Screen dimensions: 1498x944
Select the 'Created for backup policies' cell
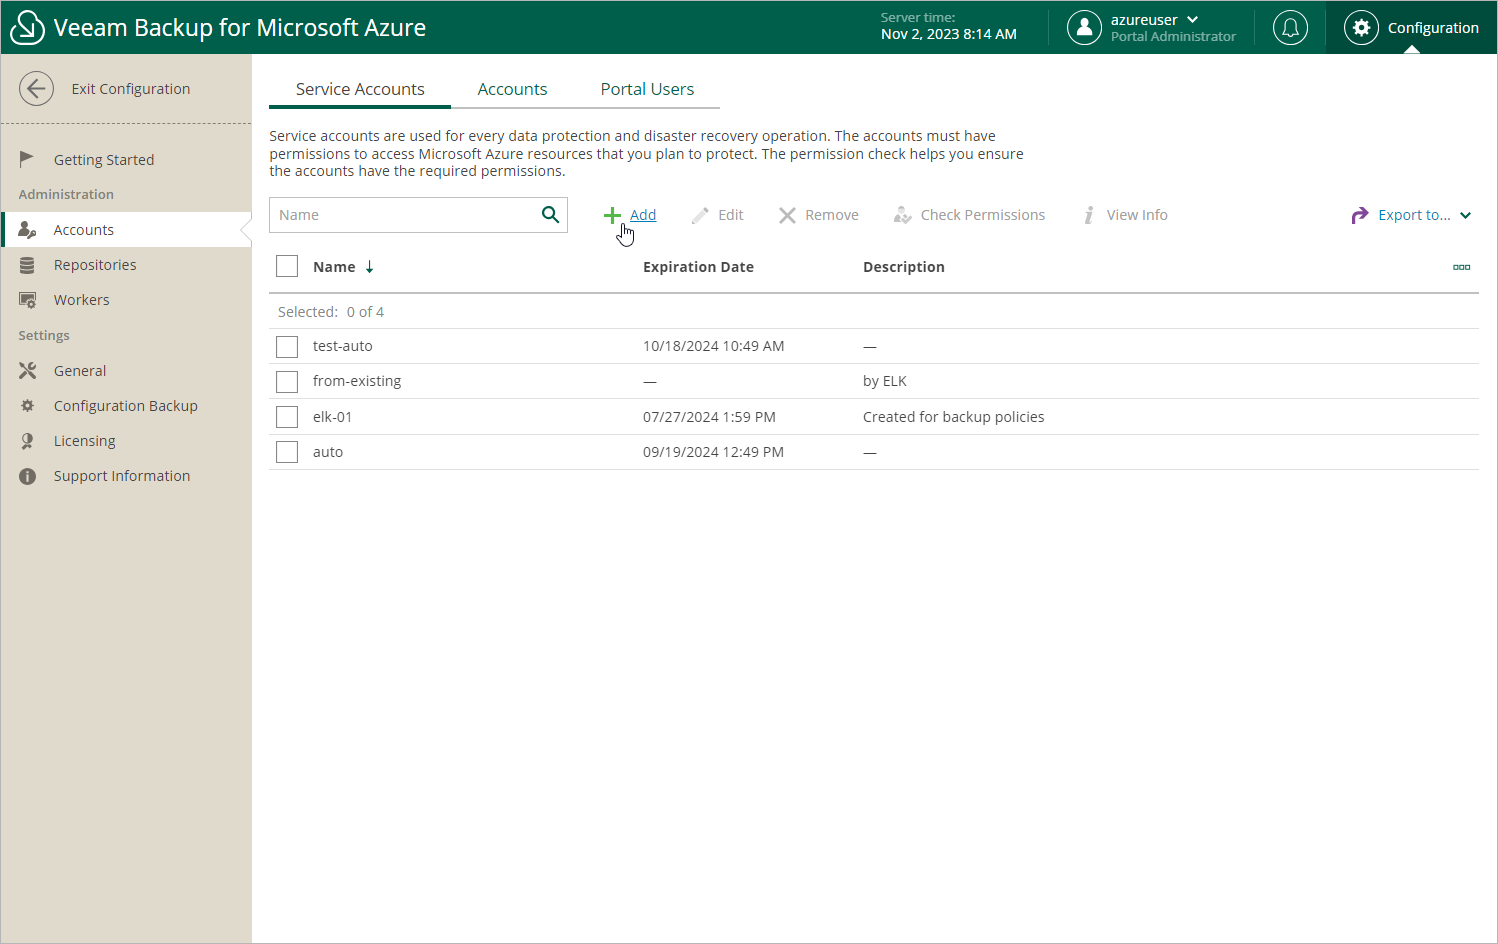click(x=953, y=417)
